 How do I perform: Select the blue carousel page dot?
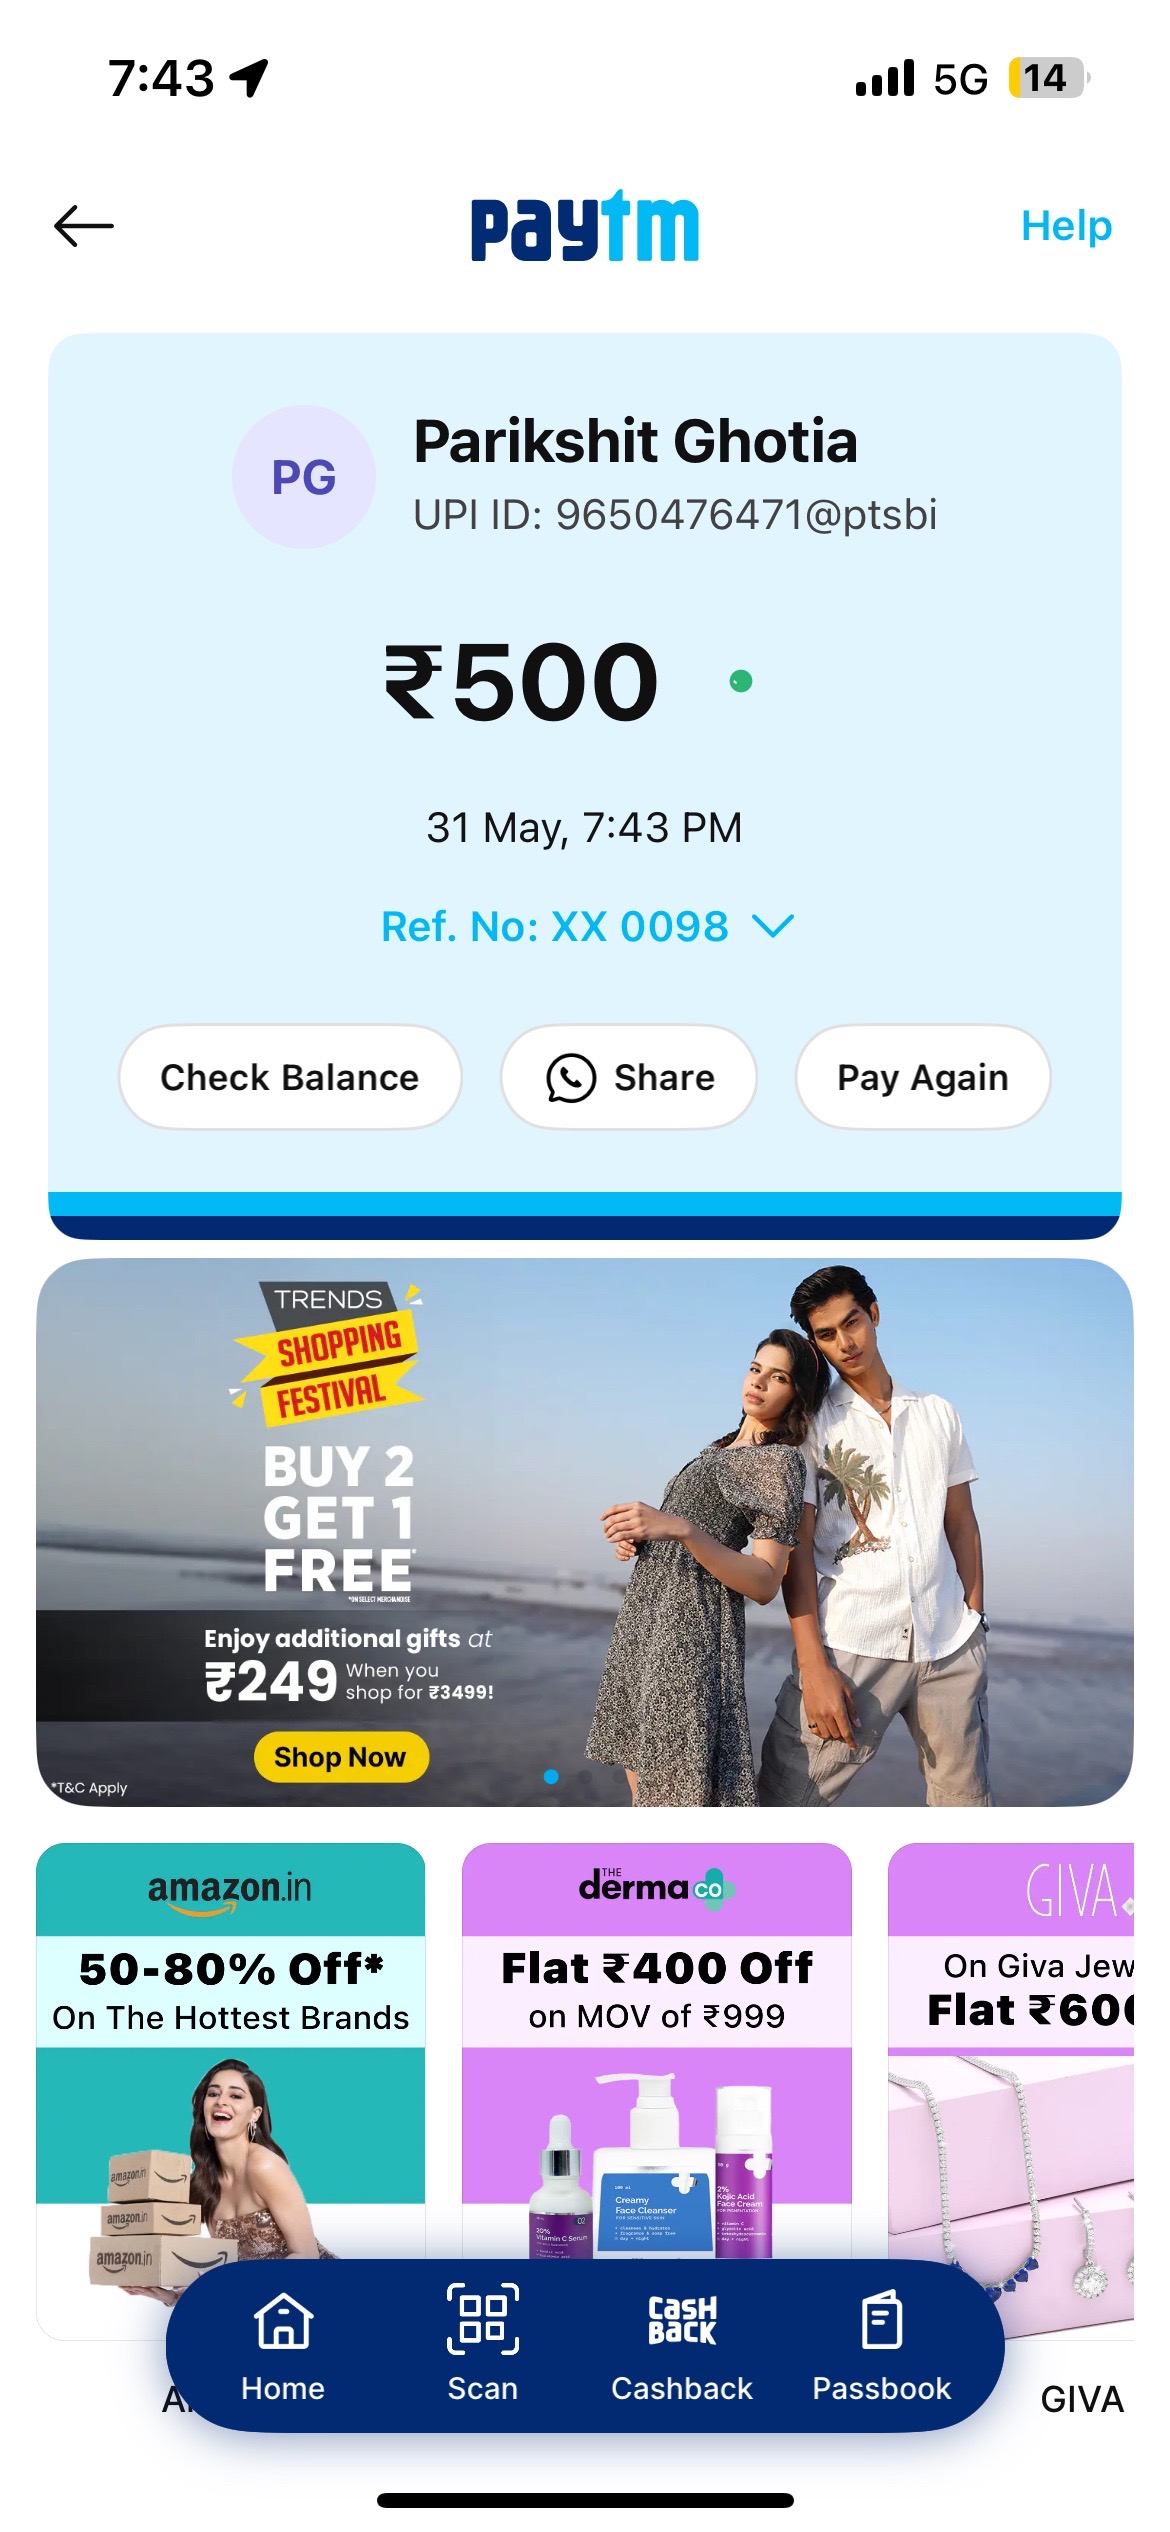[551, 1776]
